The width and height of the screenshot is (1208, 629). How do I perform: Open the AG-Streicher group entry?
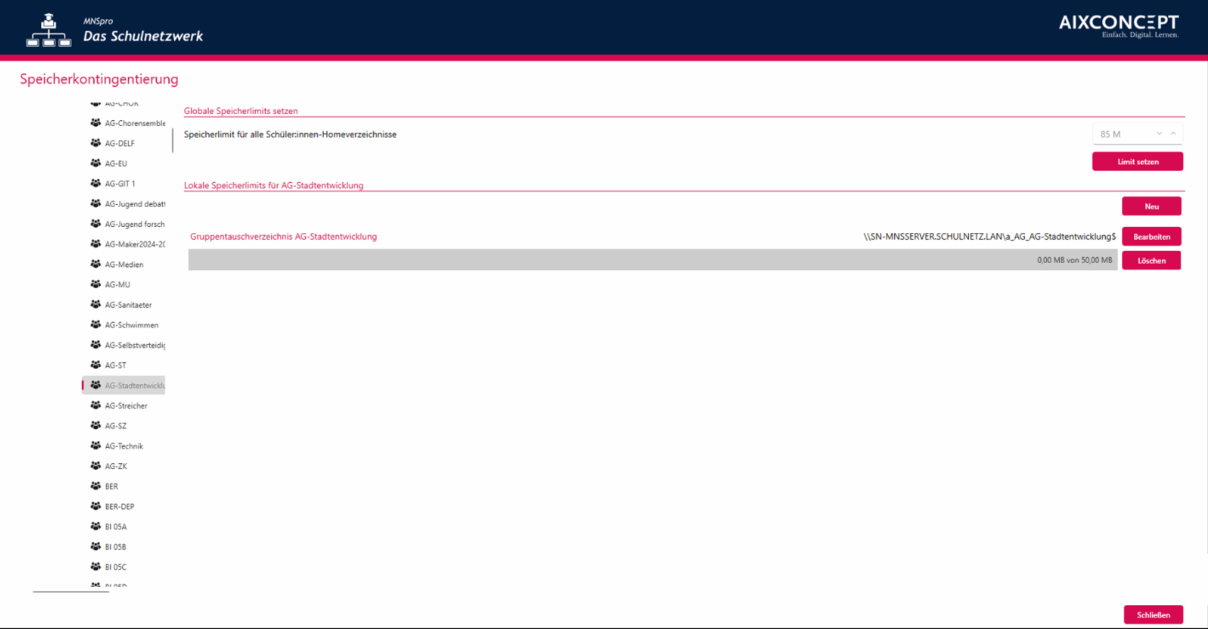126,406
